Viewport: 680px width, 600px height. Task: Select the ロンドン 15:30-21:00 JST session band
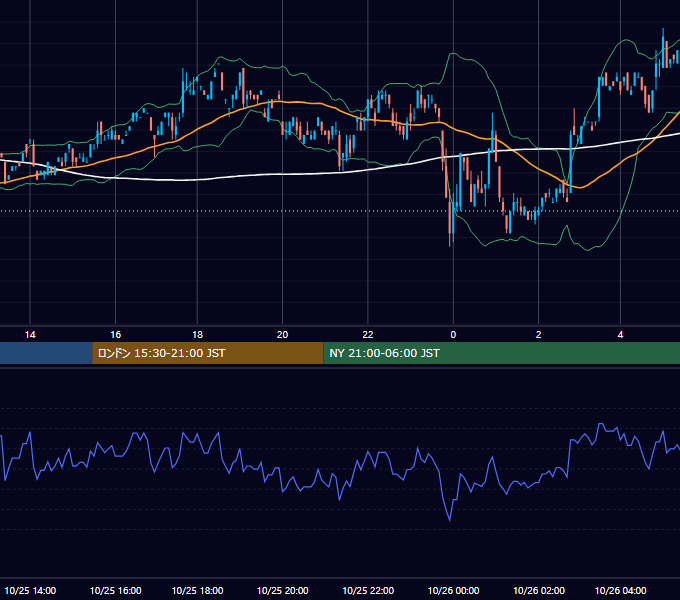(x=208, y=353)
